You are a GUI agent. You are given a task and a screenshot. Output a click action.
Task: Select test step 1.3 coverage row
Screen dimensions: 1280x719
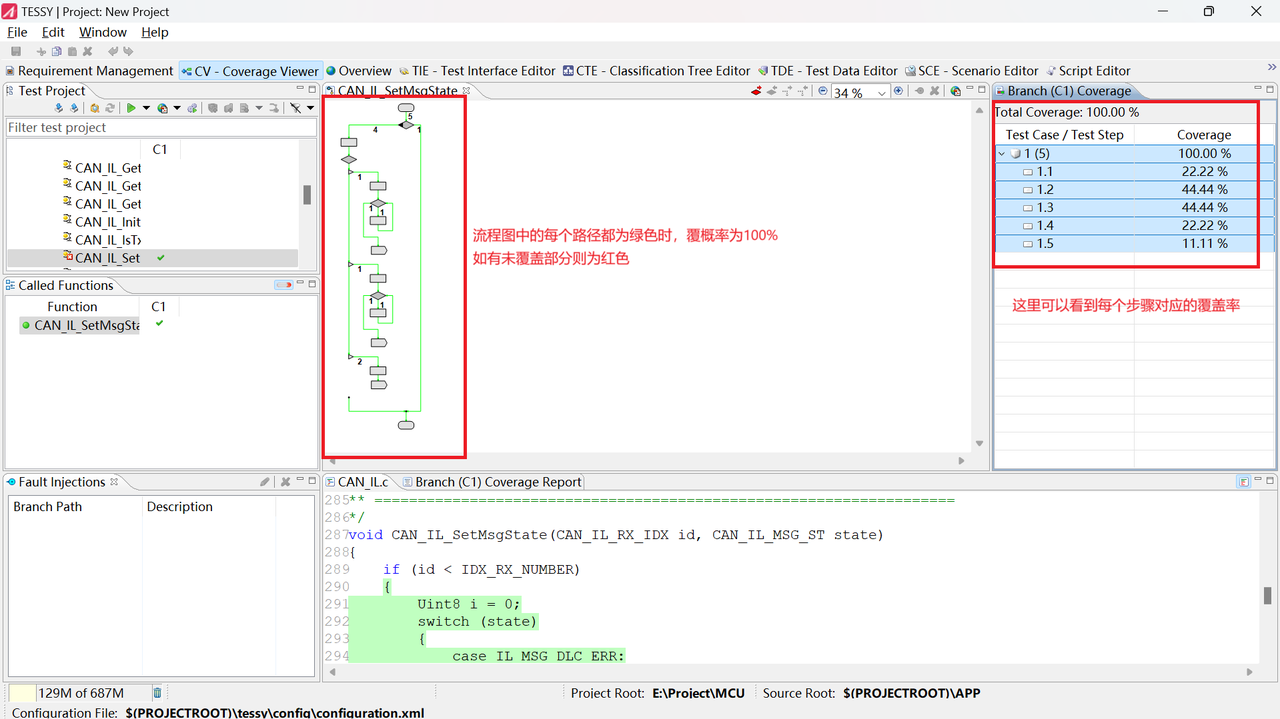(1135, 208)
